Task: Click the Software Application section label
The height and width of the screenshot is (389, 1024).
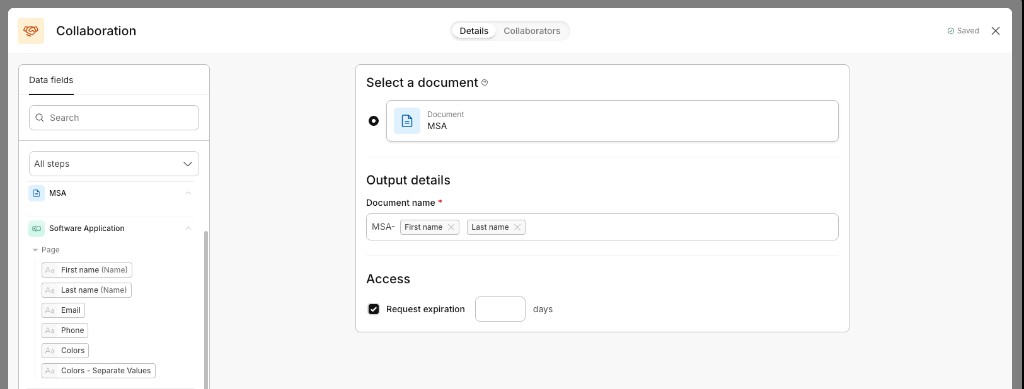Action: click(x=87, y=228)
